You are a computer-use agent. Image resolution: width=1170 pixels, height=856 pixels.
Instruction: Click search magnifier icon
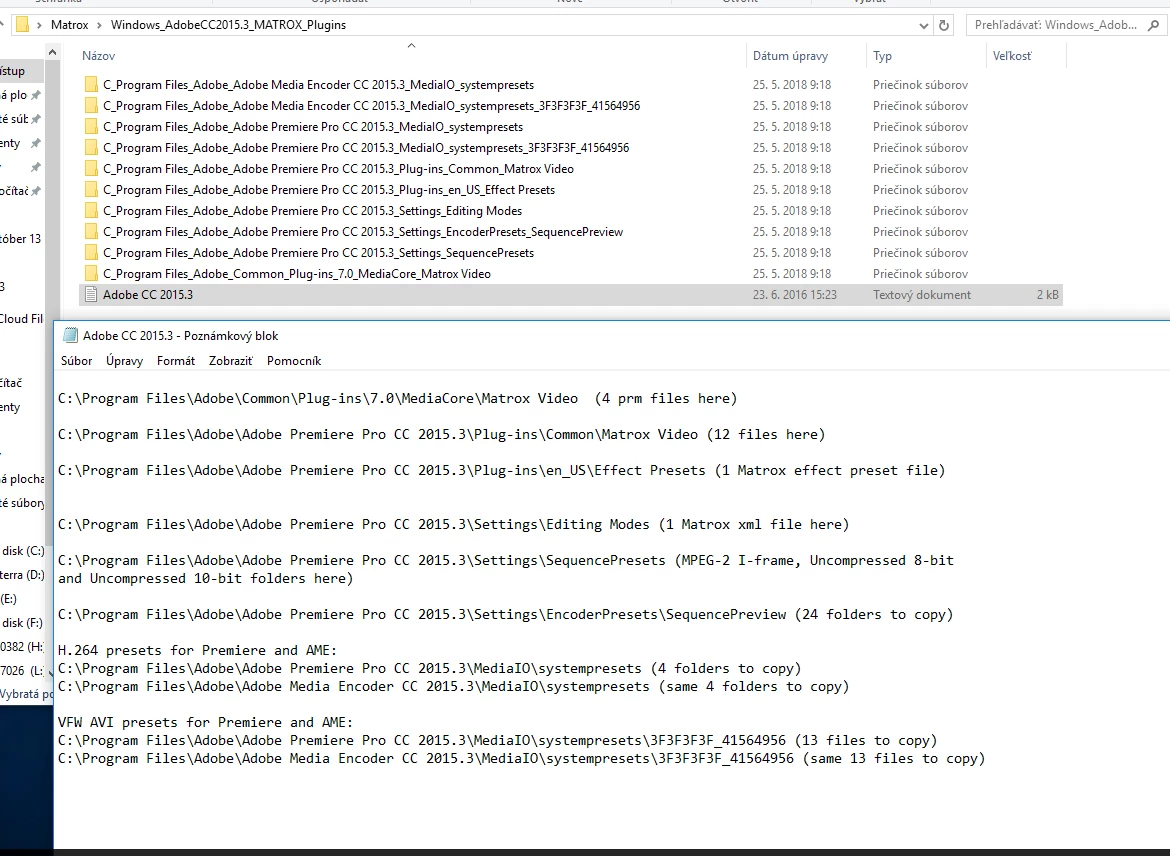click(1153, 25)
